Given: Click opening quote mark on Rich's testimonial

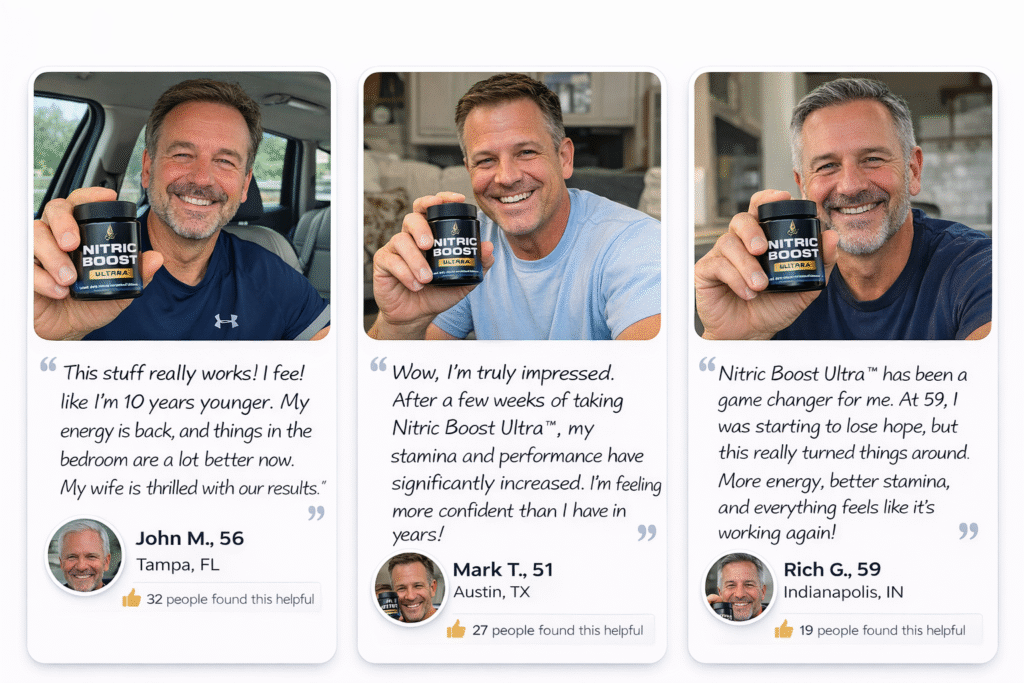Looking at the screenshot, I should 707,364.
